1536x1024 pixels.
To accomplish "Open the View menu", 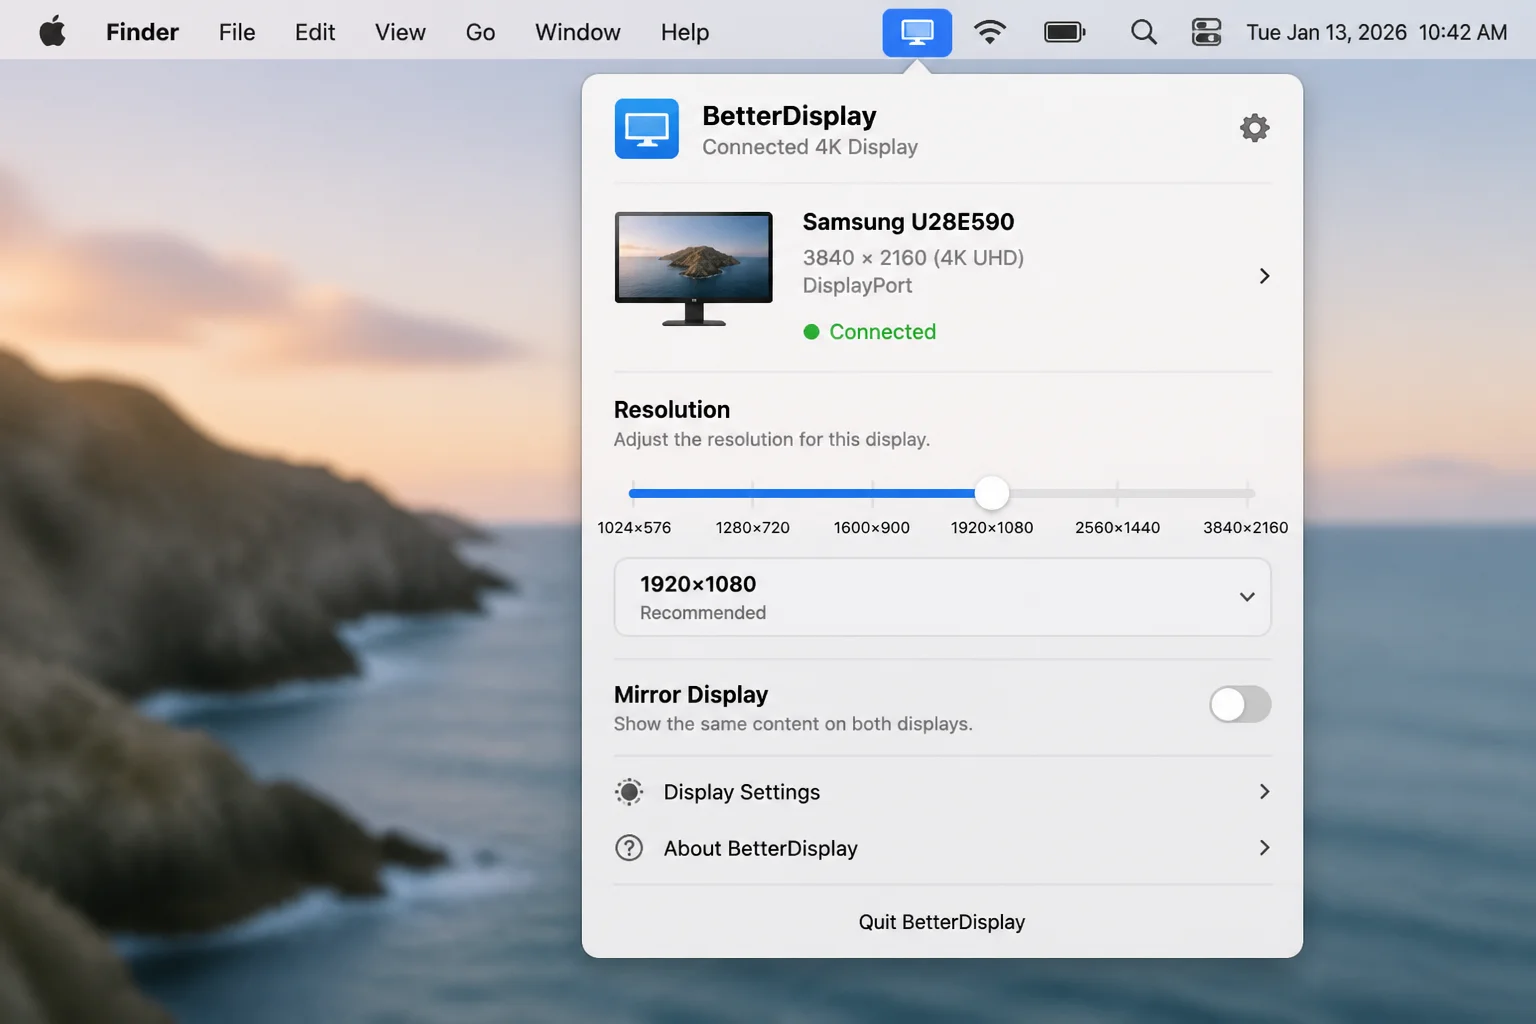I will click(x=400, y=32).
